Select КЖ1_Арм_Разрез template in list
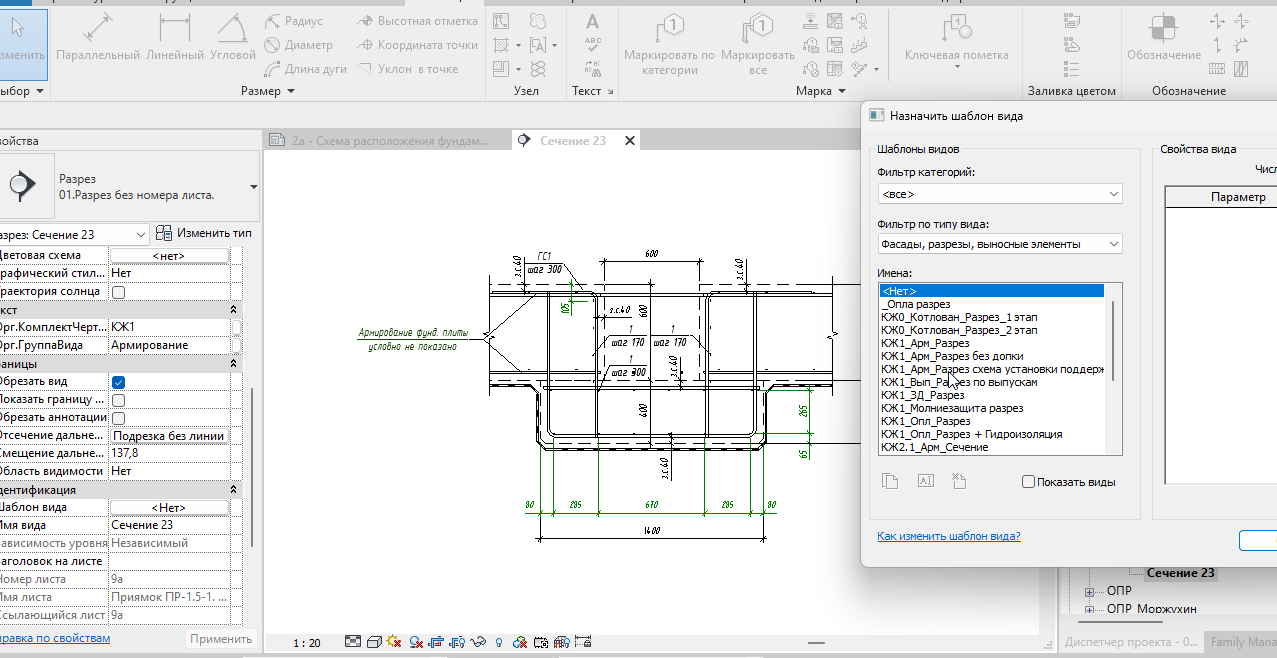Viewport: 1277px width, 658px height. 925,343
